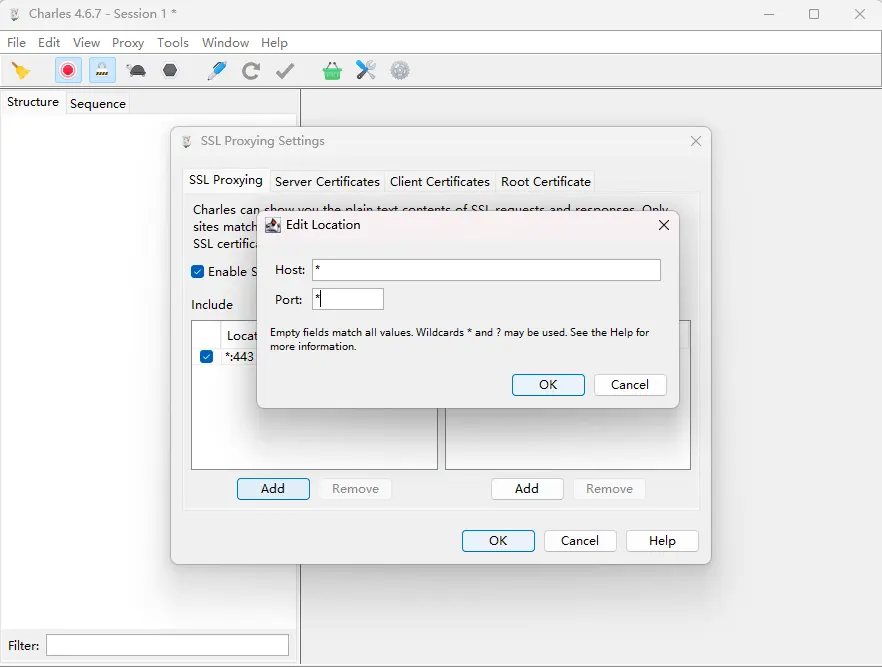Click Help in SSL Proxying Settings

pyautogui.click(x=662, y=540)
